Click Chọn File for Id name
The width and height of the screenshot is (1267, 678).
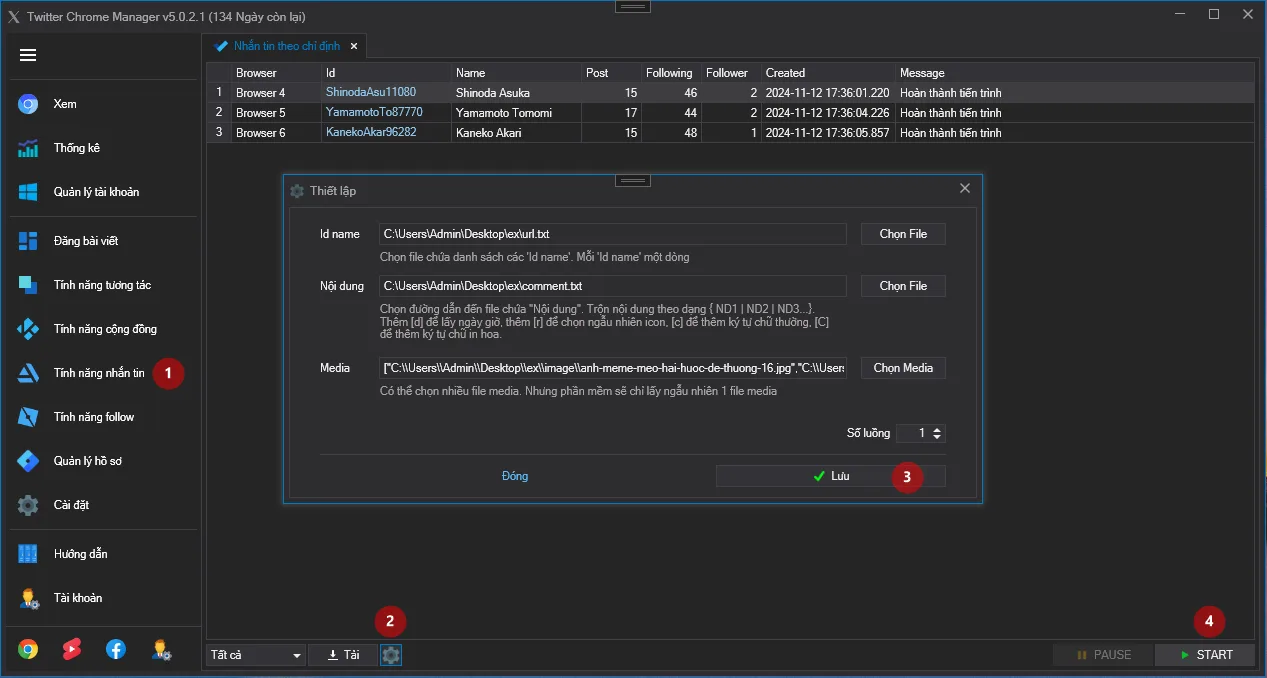click(x=903, y=234)
